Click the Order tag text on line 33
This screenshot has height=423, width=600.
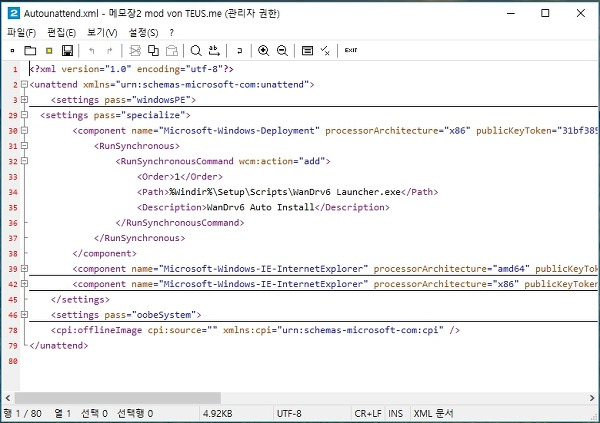(x=180, y=176)
